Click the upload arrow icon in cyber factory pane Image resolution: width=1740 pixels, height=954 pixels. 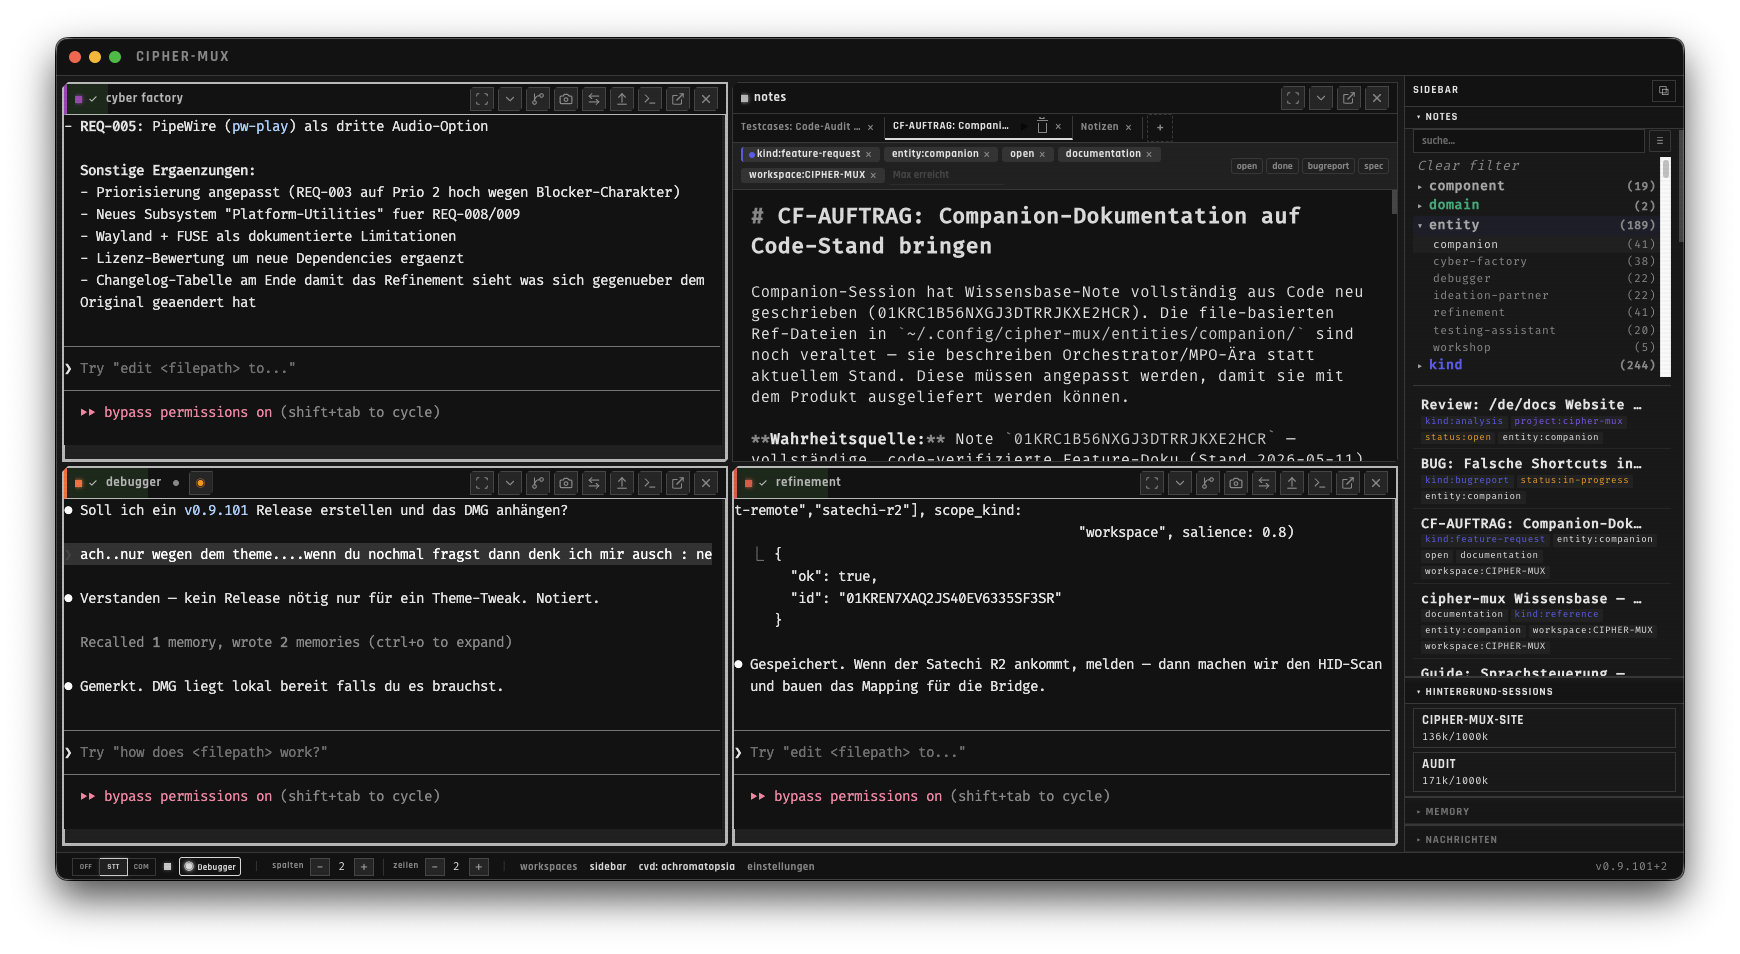point(622,99)
